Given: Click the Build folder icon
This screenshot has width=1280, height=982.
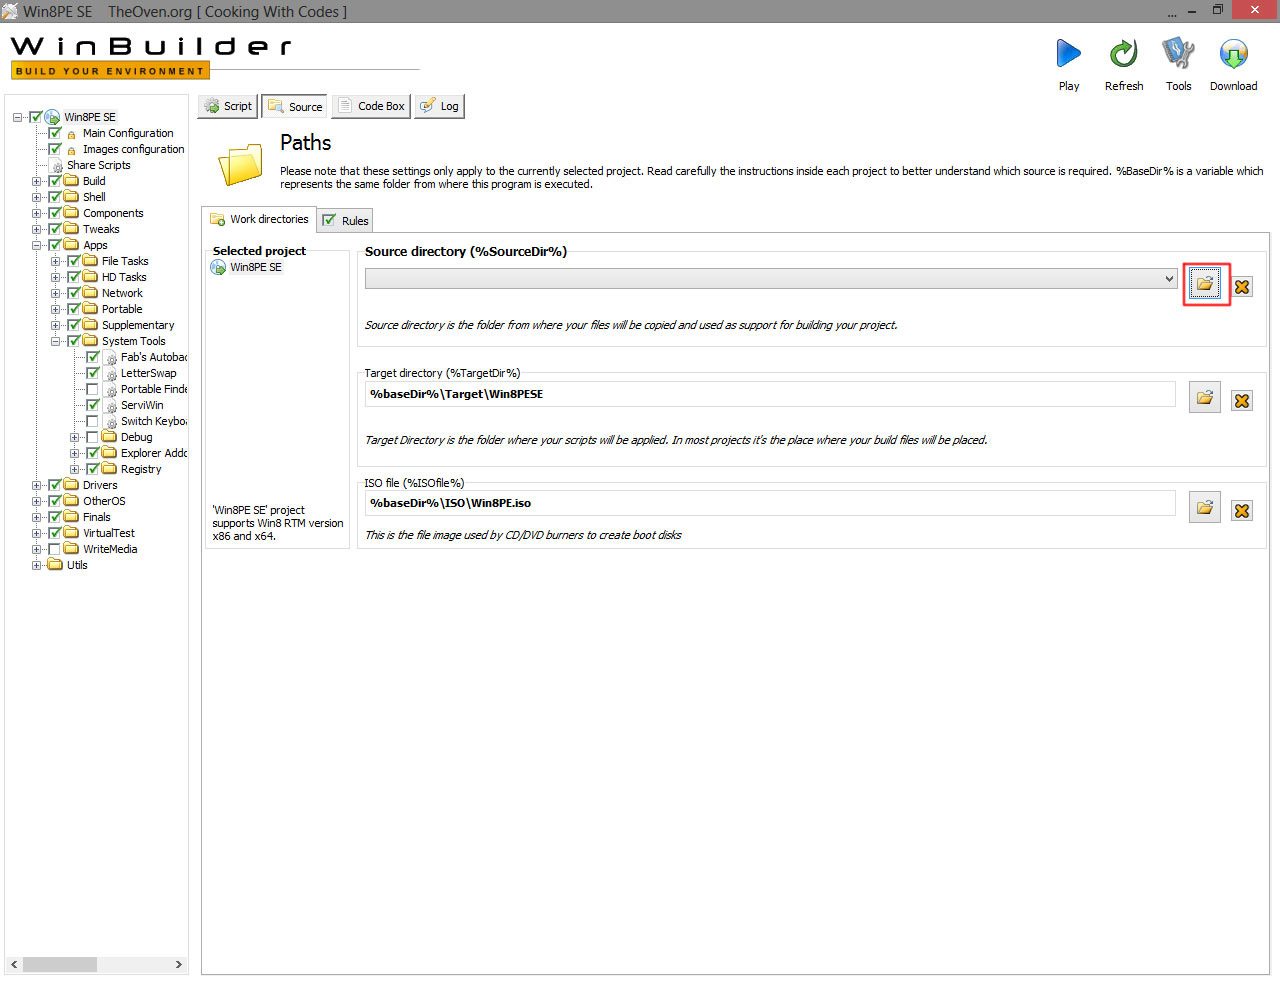Looking at the screenshot, I should pyautogui.click(x=72, y=181).
